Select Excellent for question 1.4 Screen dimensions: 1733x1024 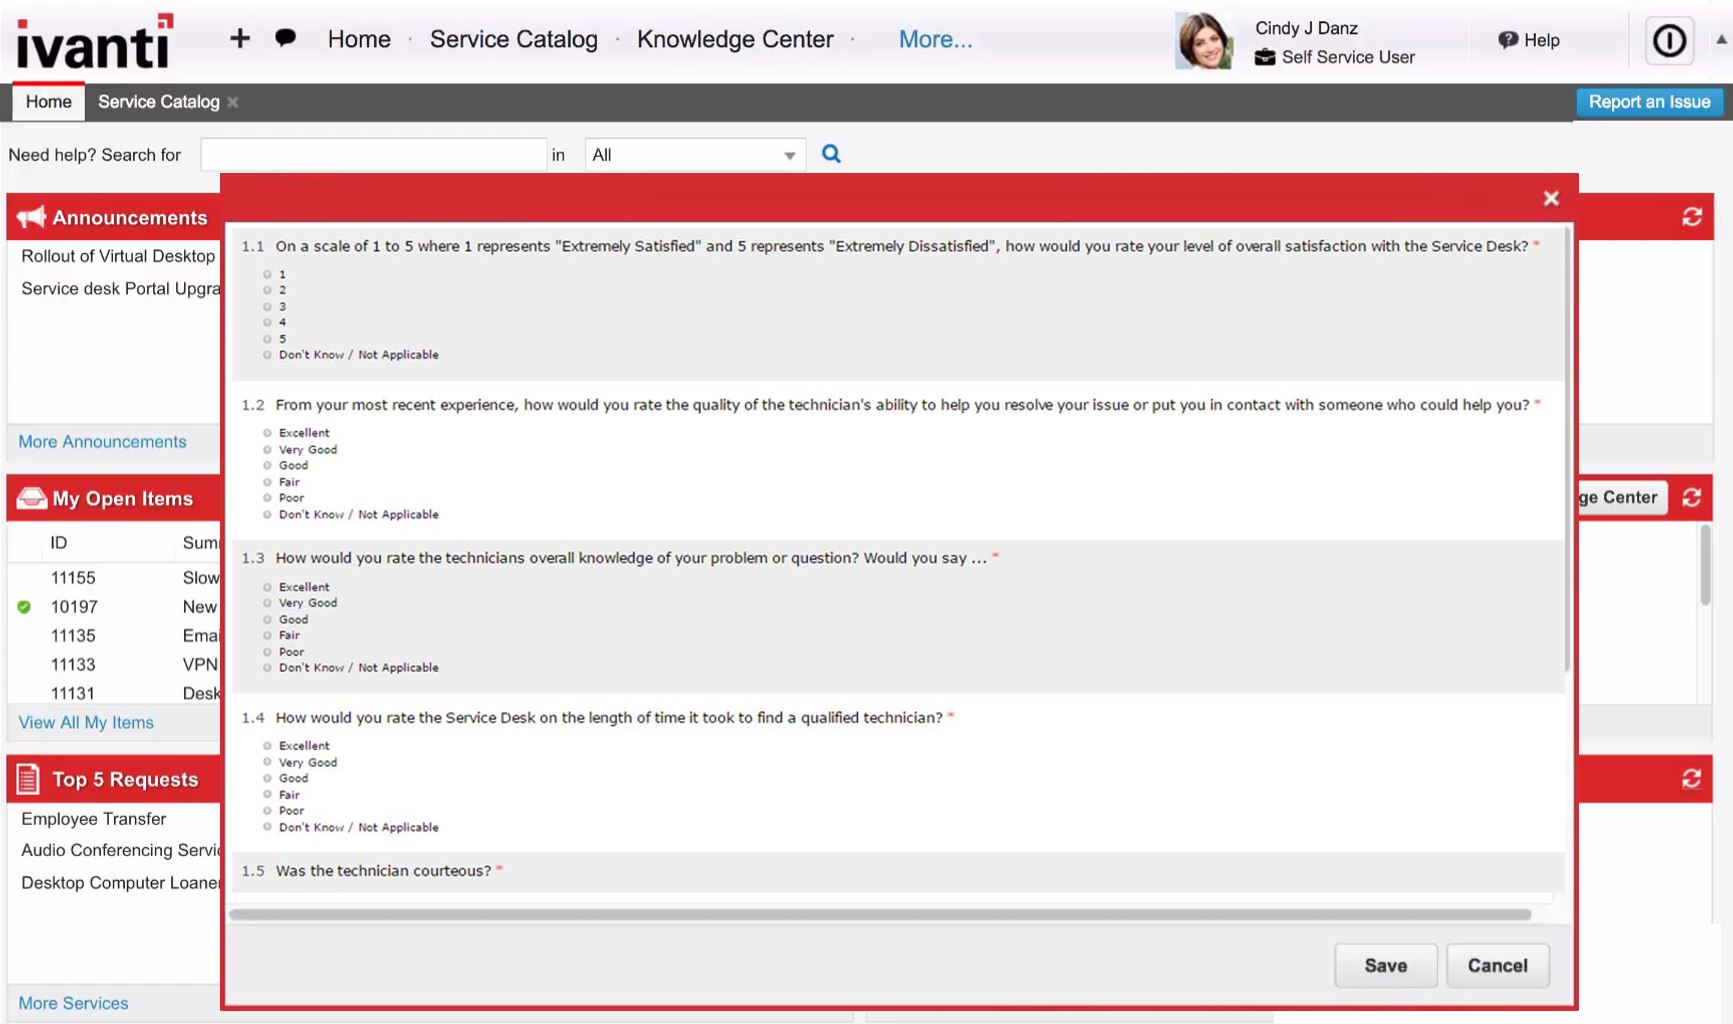[267, 746]
